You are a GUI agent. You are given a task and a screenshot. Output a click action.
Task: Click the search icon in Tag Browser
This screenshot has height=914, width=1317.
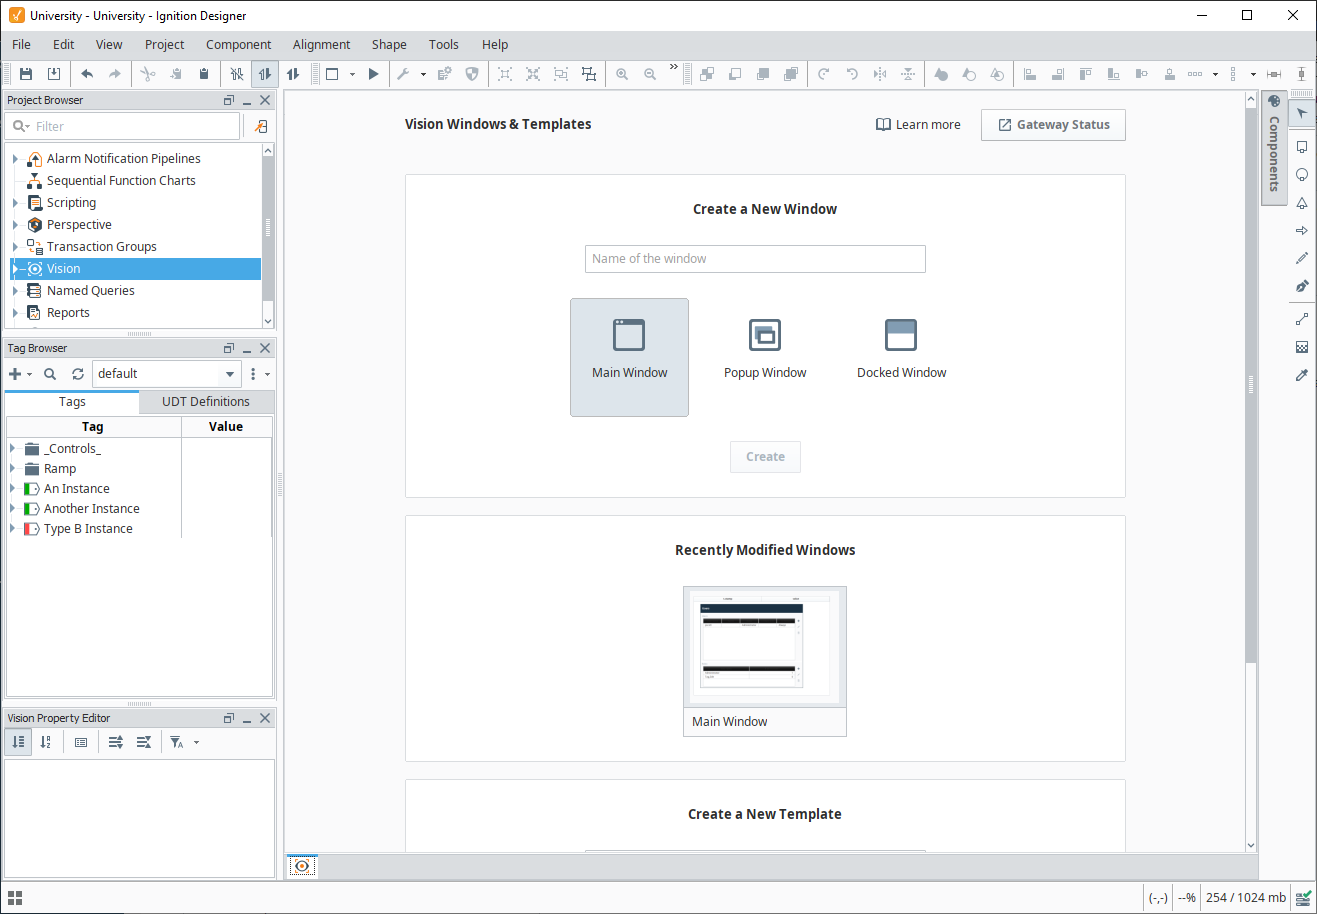(50, 374)
